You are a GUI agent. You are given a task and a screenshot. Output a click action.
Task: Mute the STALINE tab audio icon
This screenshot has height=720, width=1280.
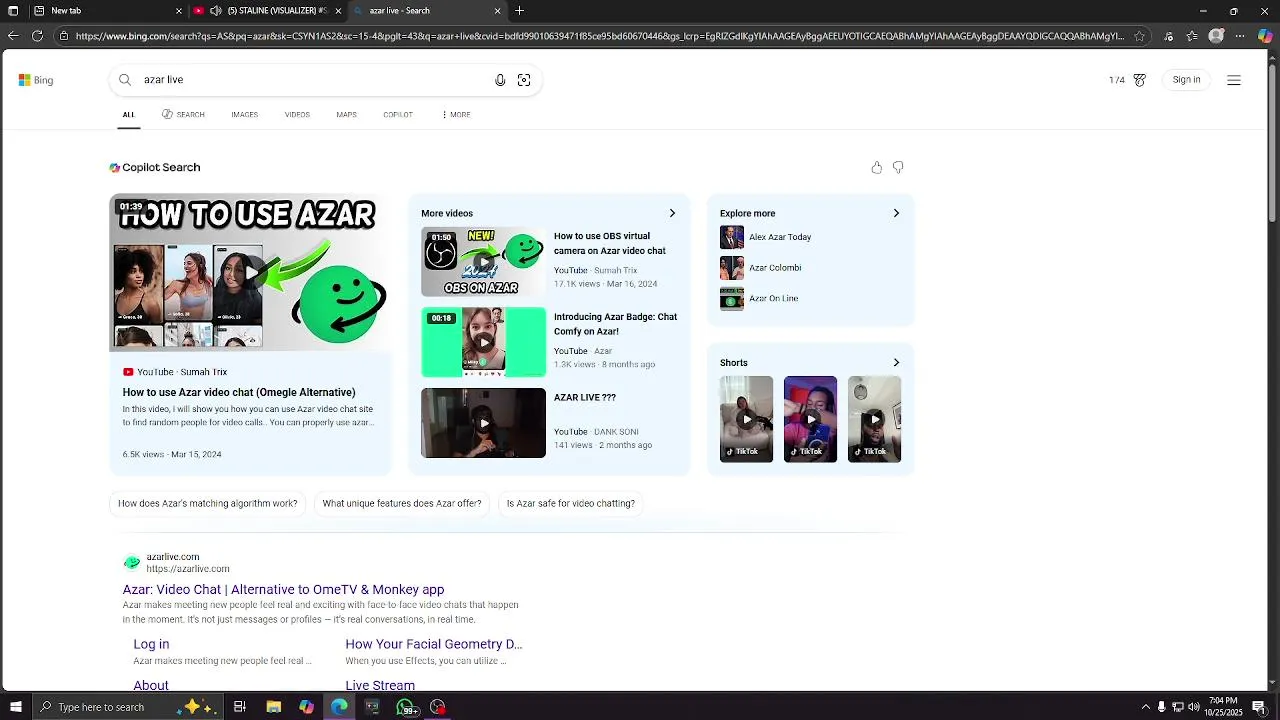(x=215, y=11)
